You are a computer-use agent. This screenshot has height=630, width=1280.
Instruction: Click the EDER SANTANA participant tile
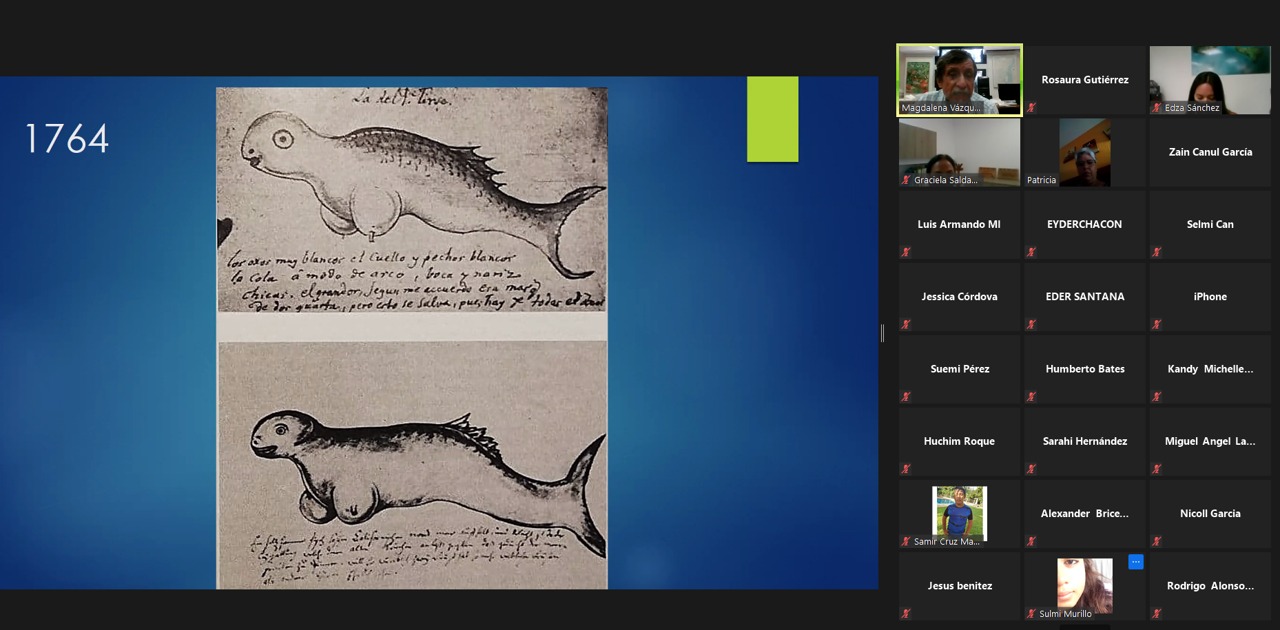tap(1084, 296)
